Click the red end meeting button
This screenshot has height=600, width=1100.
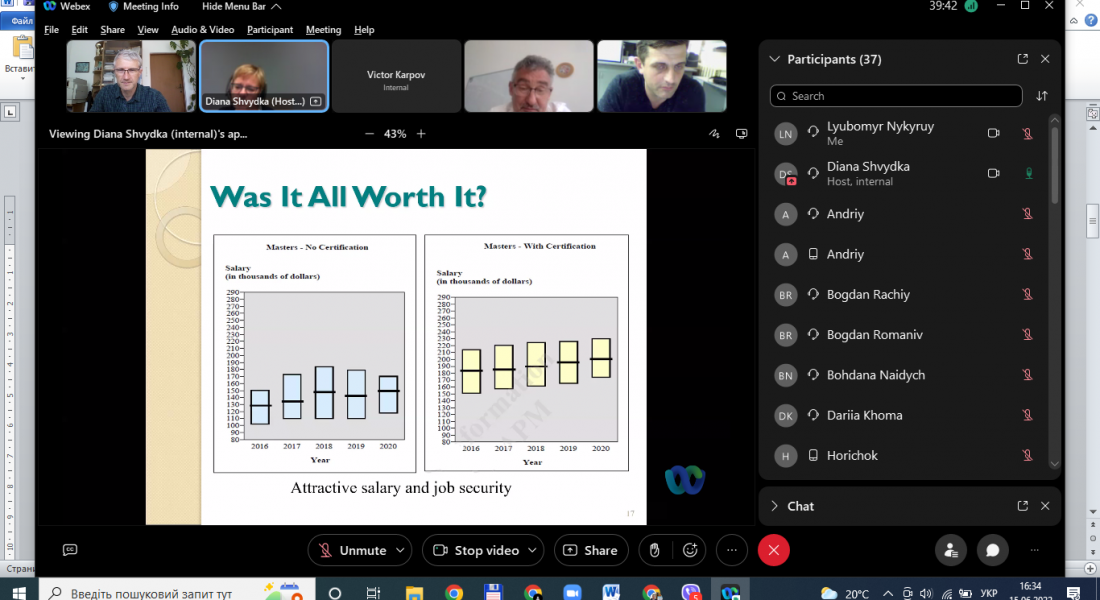tap(773, 550)
